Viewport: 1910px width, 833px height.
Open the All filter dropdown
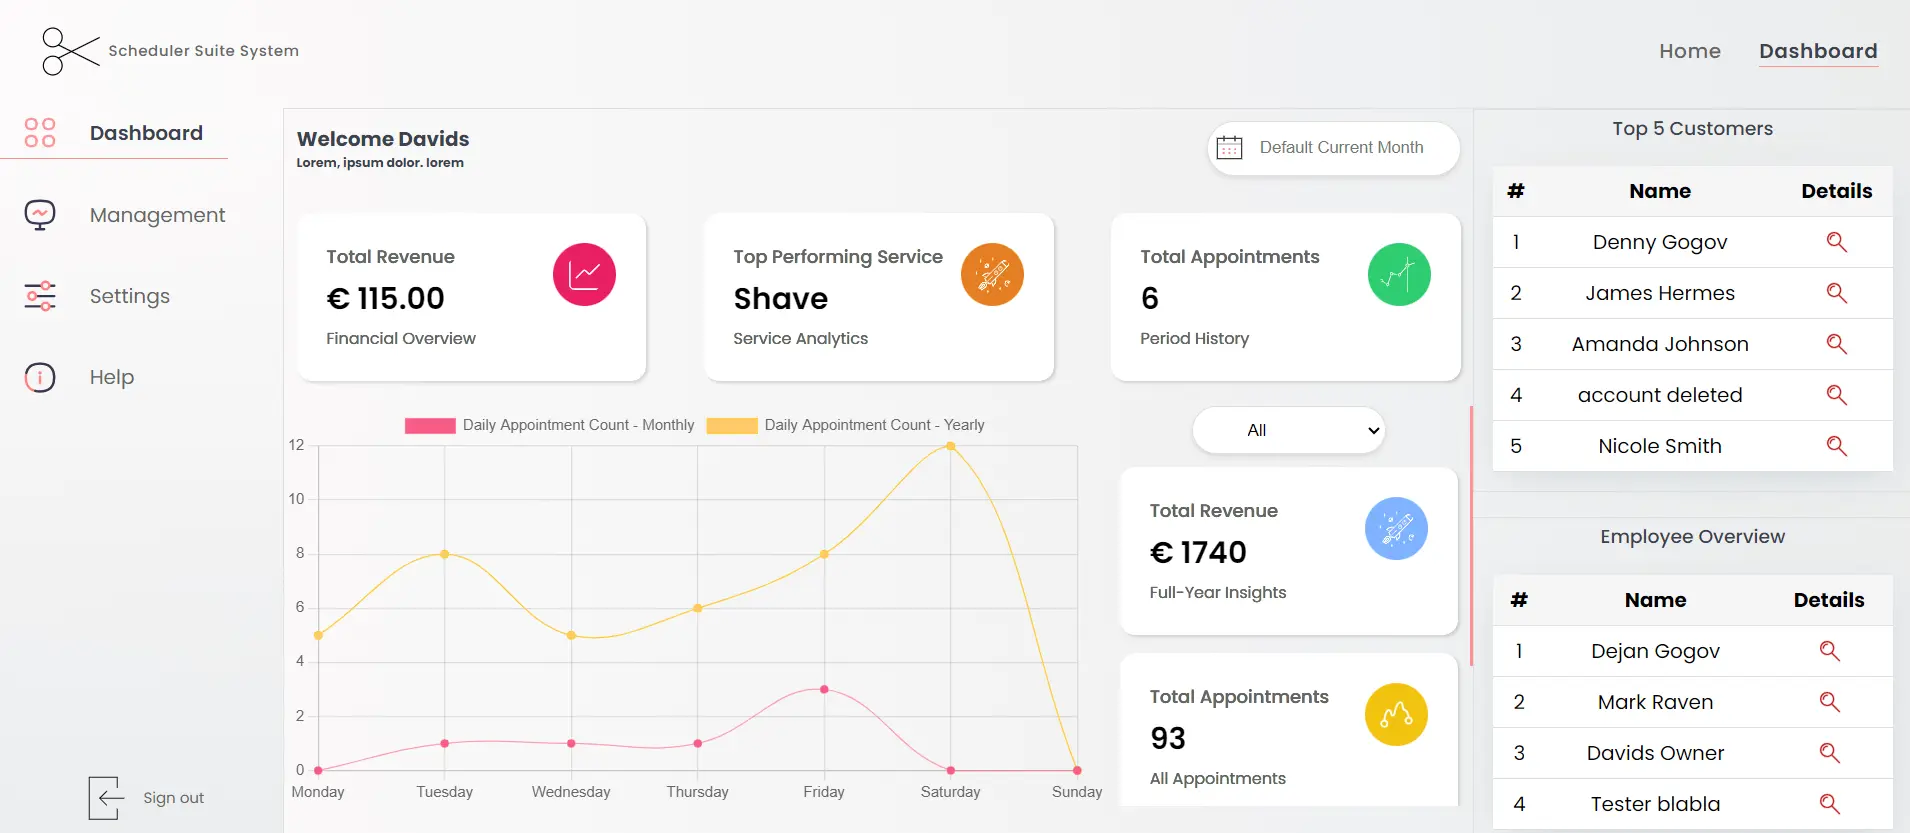[1288, 430]
